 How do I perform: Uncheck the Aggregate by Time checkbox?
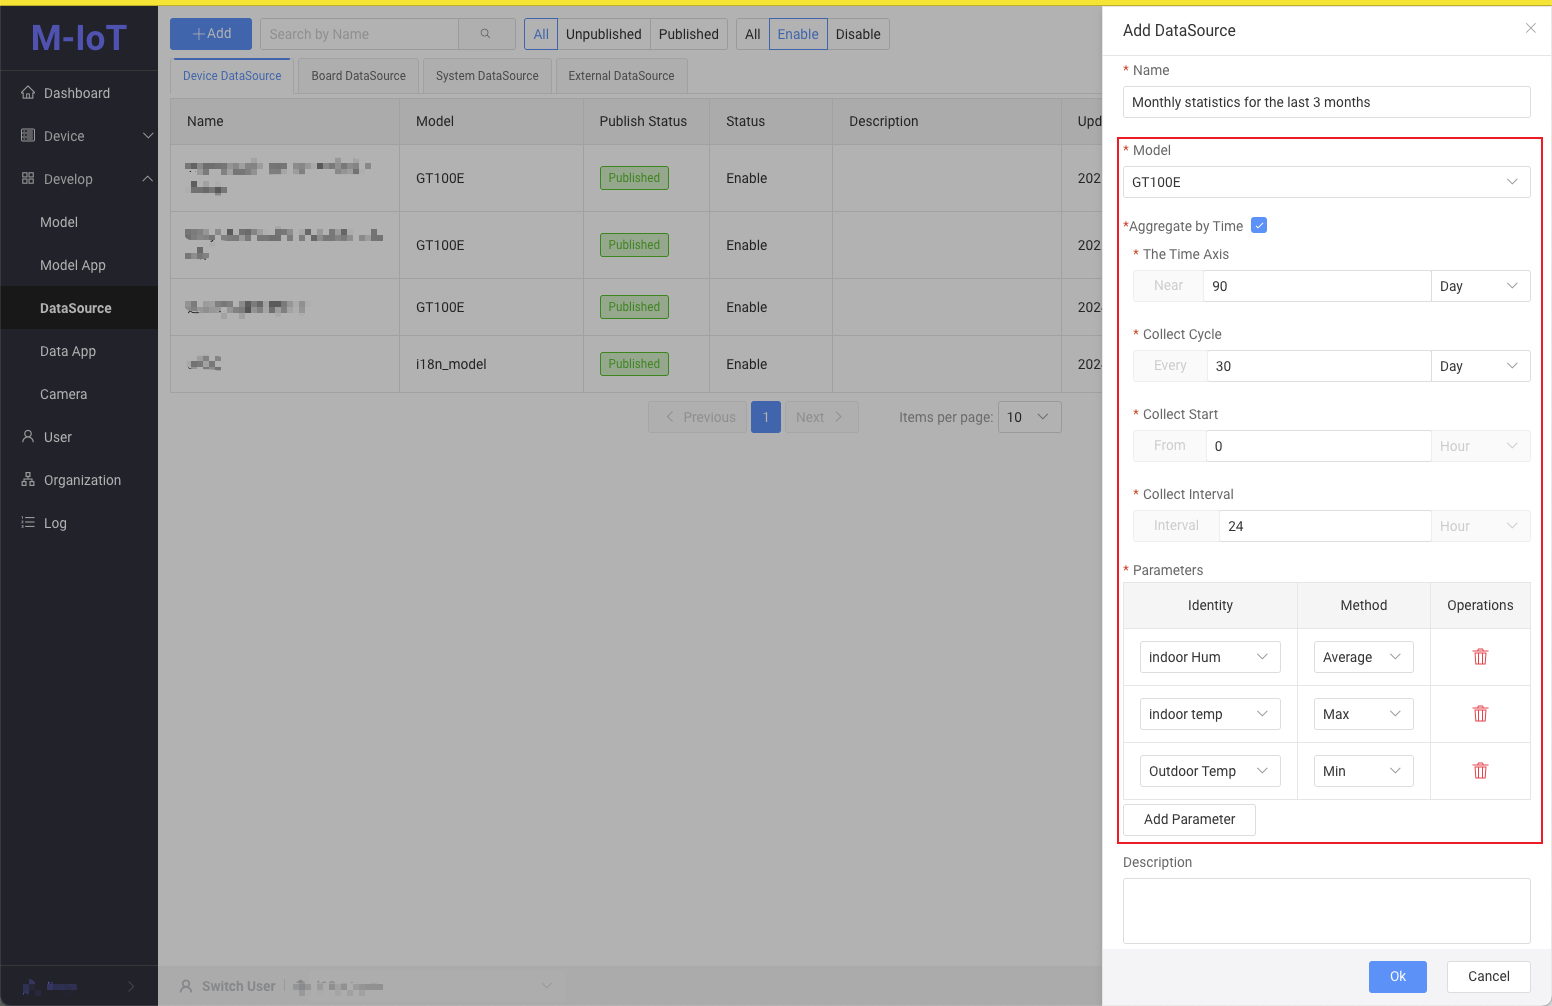[x=1259, y=226]
